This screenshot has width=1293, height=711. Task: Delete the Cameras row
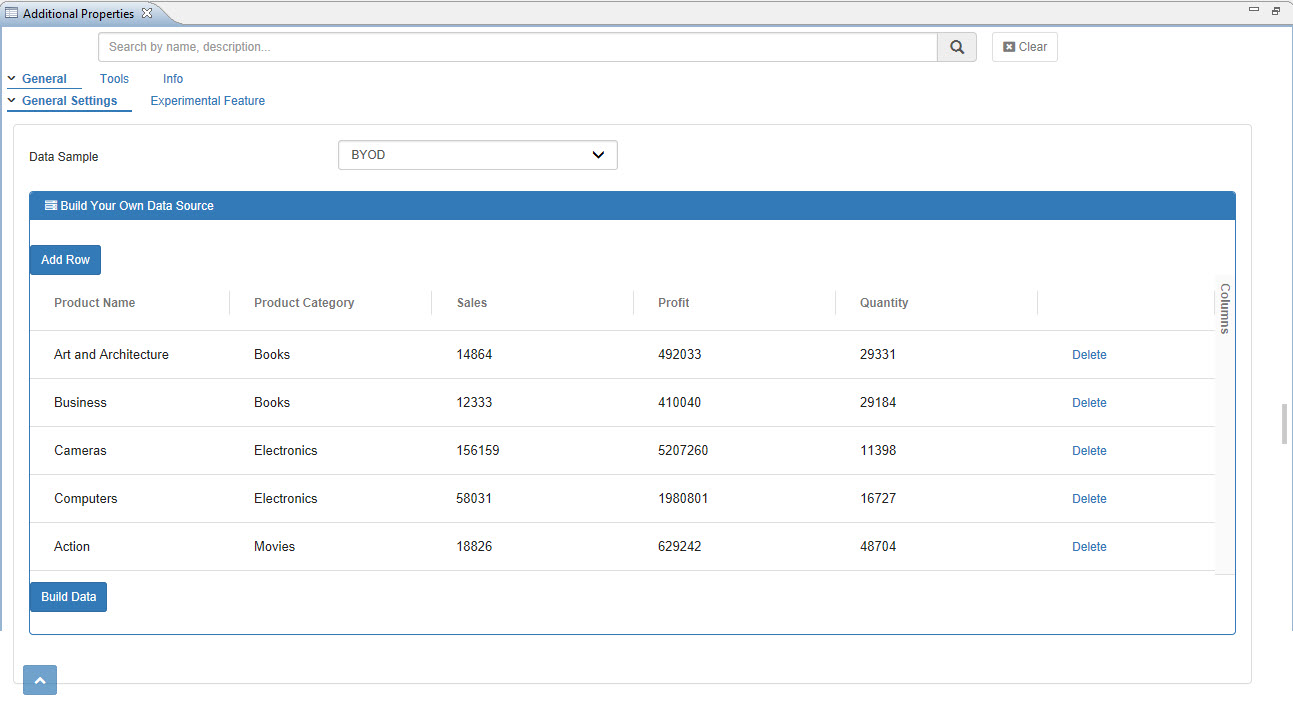(1089, 451)
